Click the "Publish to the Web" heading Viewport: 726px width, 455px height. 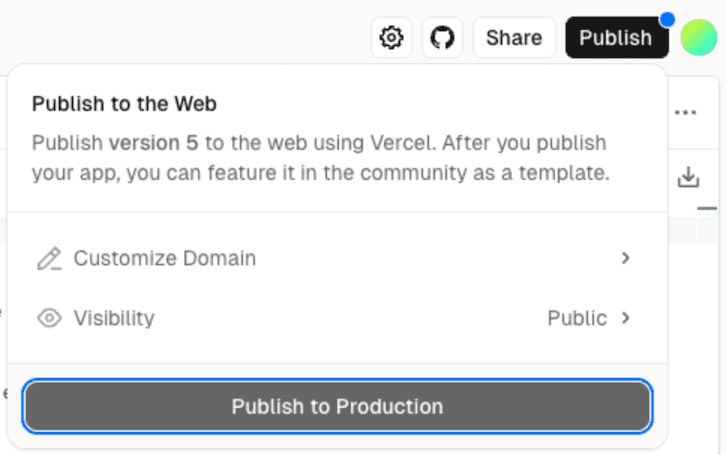124,103
